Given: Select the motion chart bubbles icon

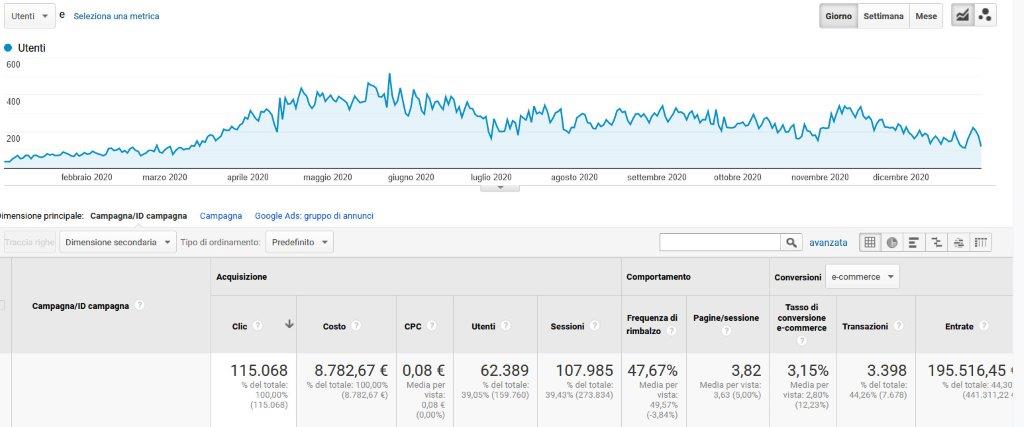Looking at the screenshot, I should pyautogui.click(x=985, y=16).
